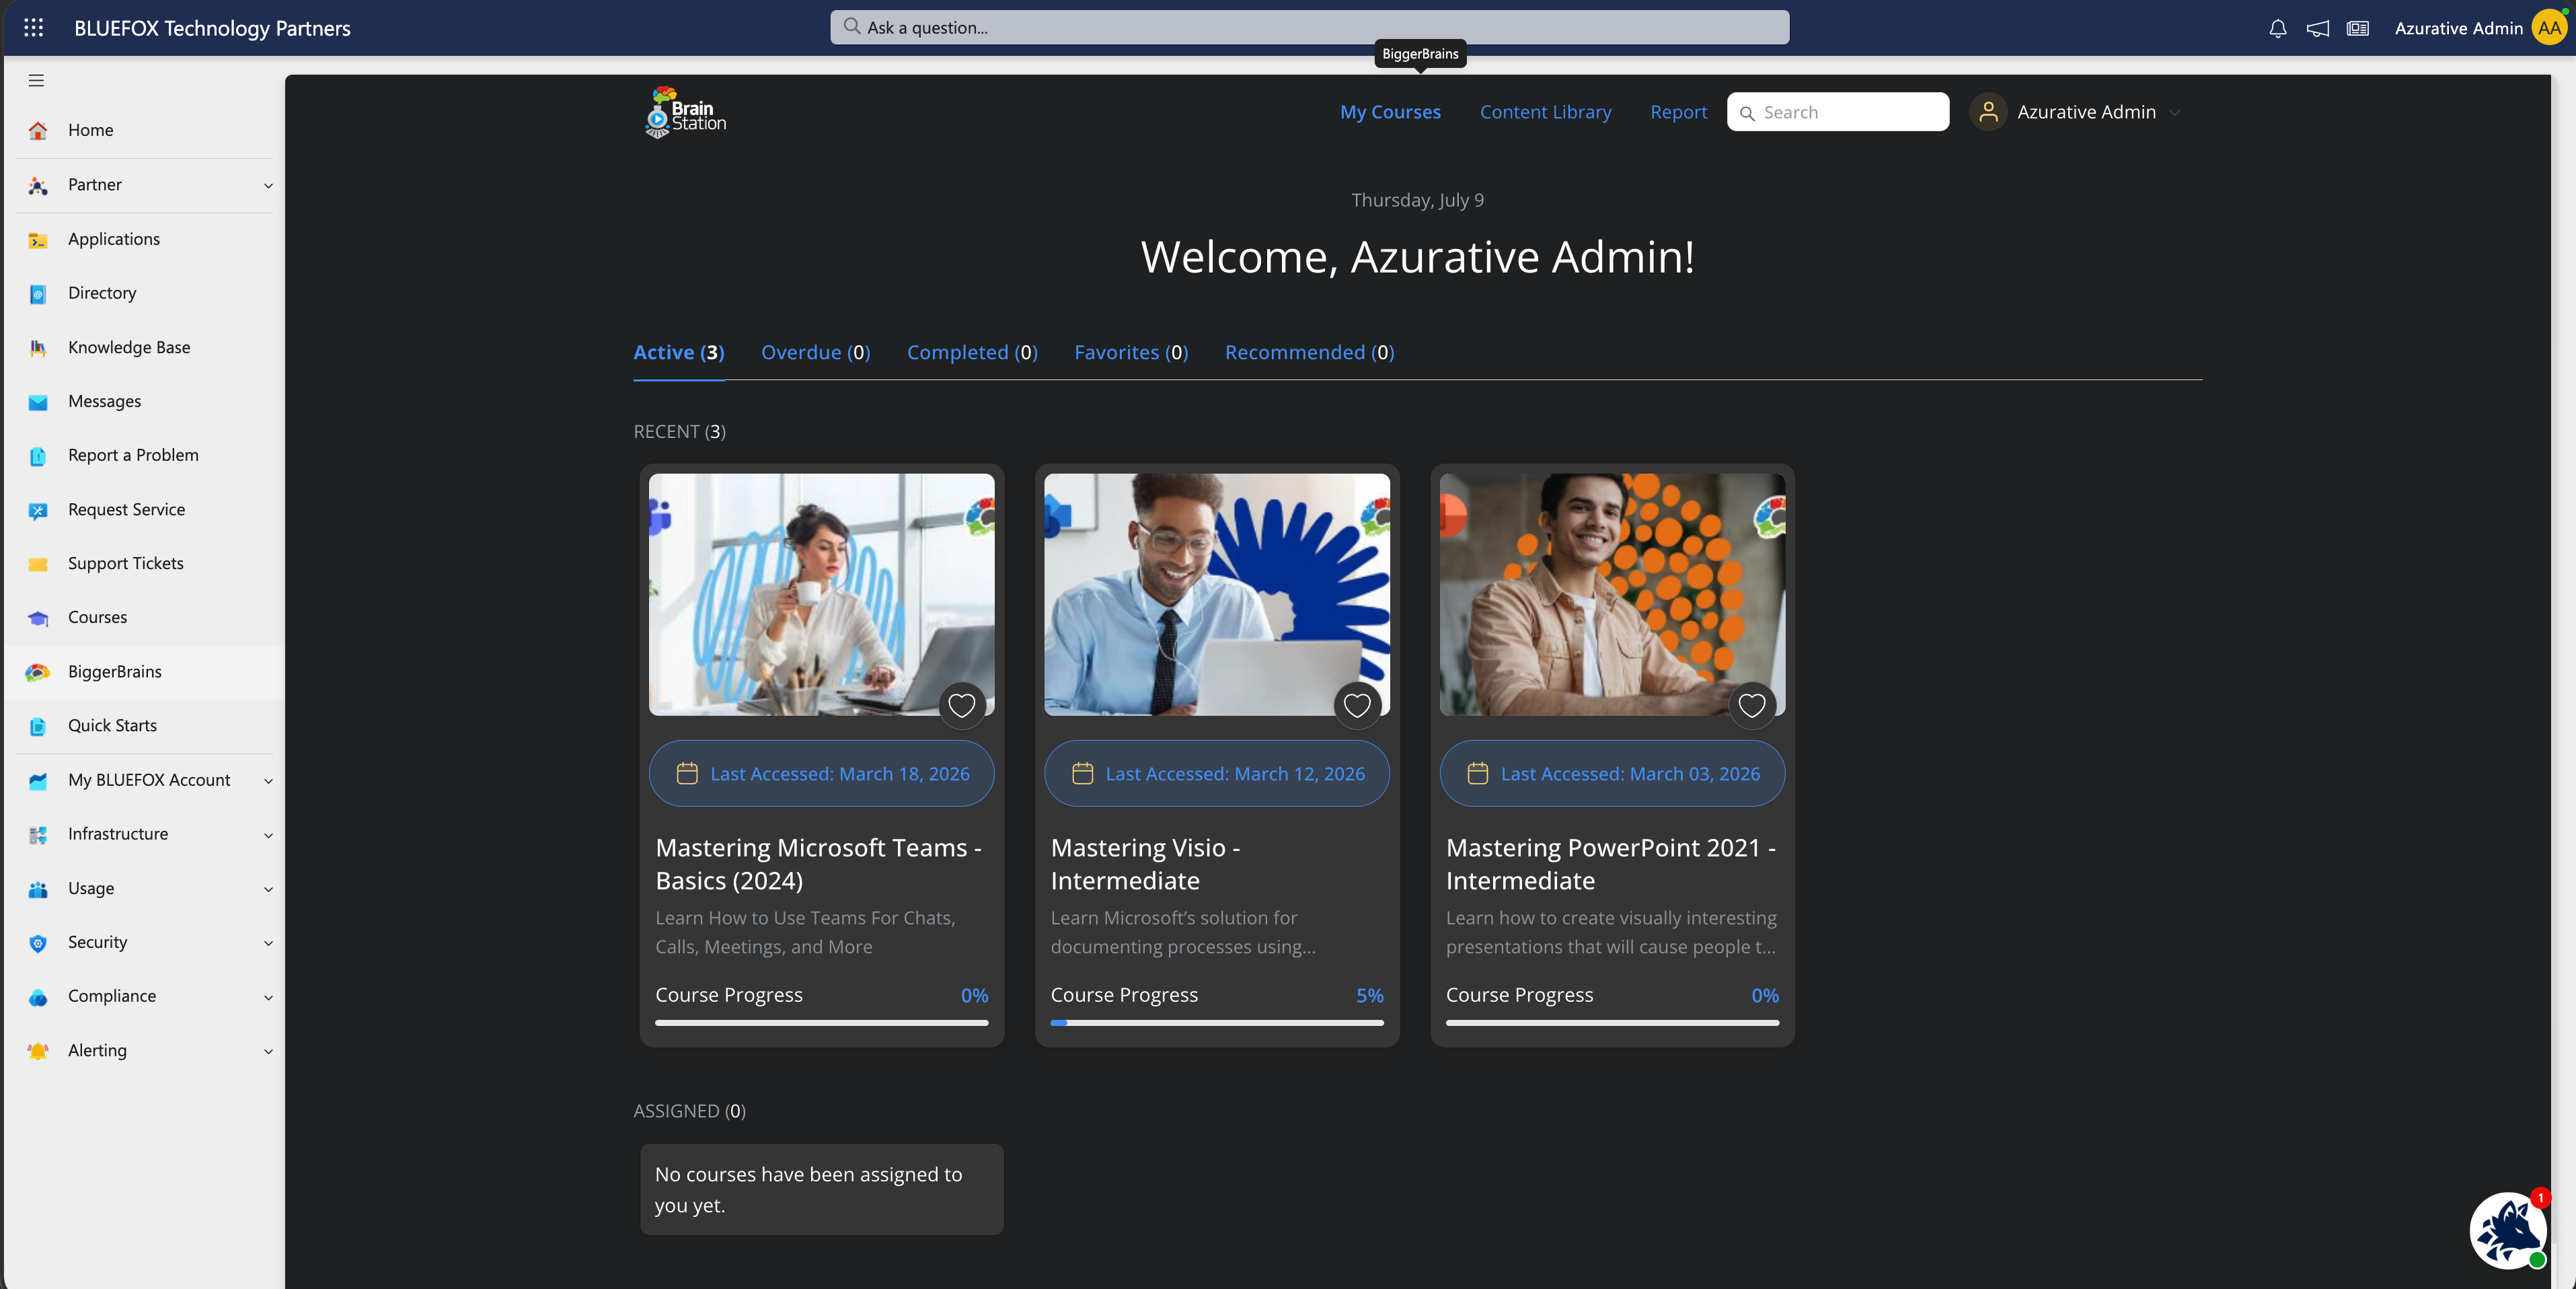Click Last Accessed: March 03, 2026 badge
The image size is (2576, 1289).
(x=1612, y=774)
